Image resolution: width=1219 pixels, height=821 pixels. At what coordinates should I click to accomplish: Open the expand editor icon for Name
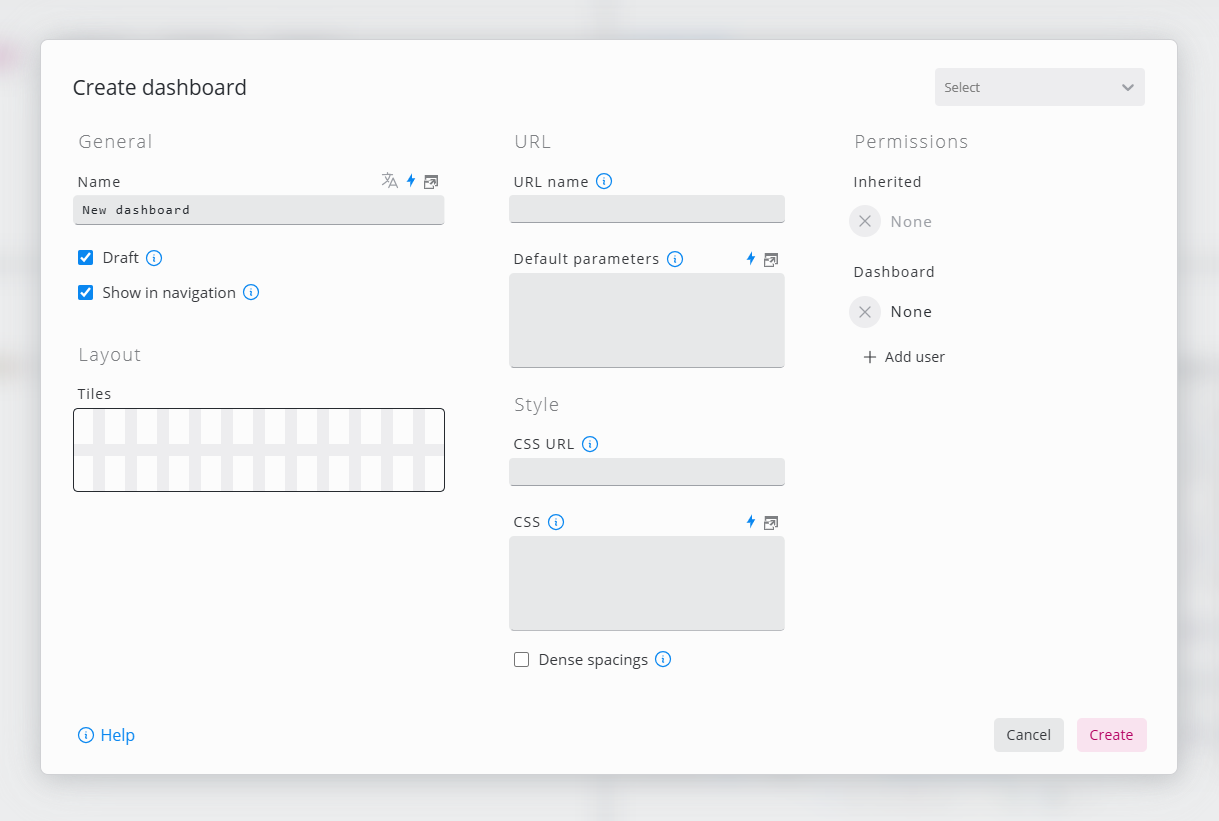click(431, 182)
